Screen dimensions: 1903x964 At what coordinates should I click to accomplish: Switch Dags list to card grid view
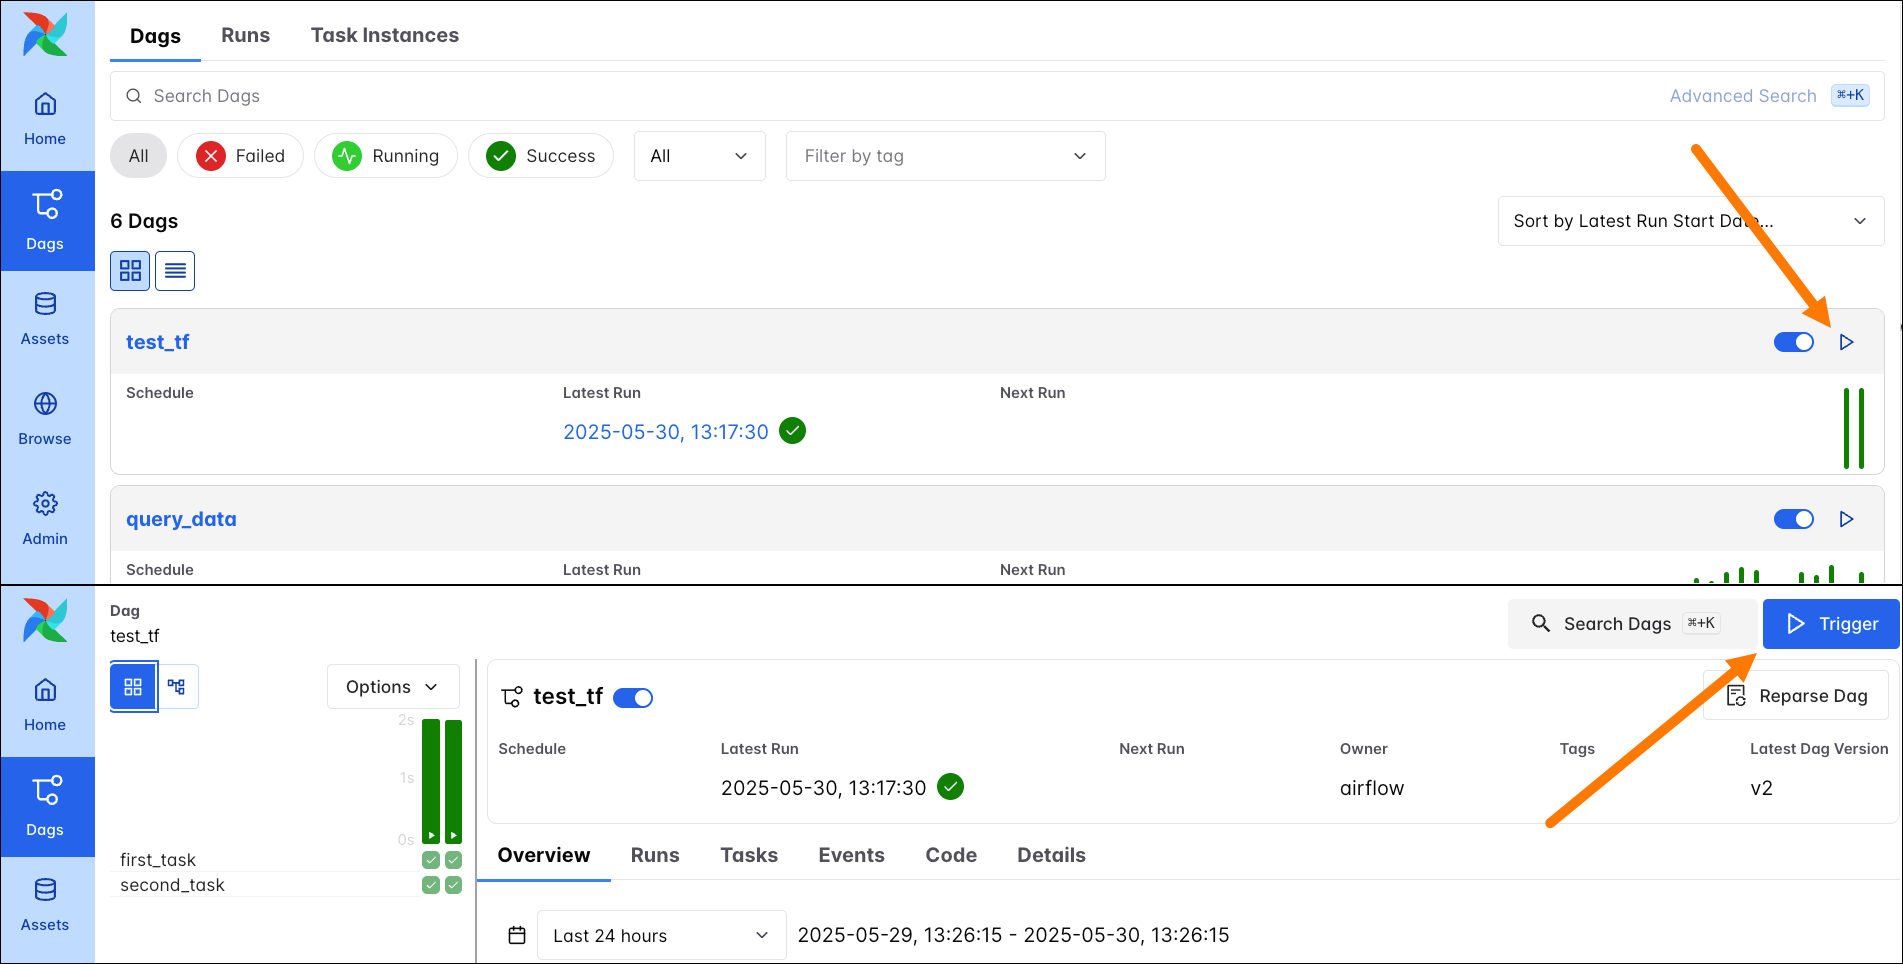129,270
